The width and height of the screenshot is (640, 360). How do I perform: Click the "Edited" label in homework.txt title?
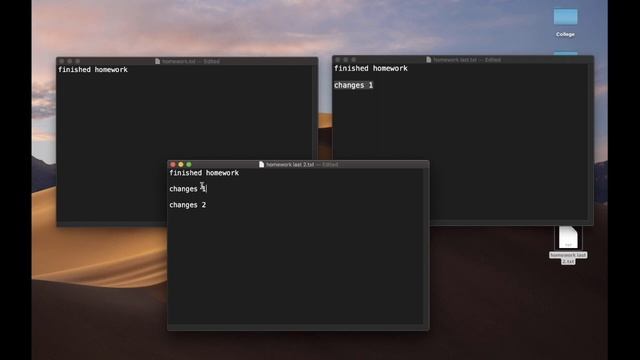(x=211, y=61)
